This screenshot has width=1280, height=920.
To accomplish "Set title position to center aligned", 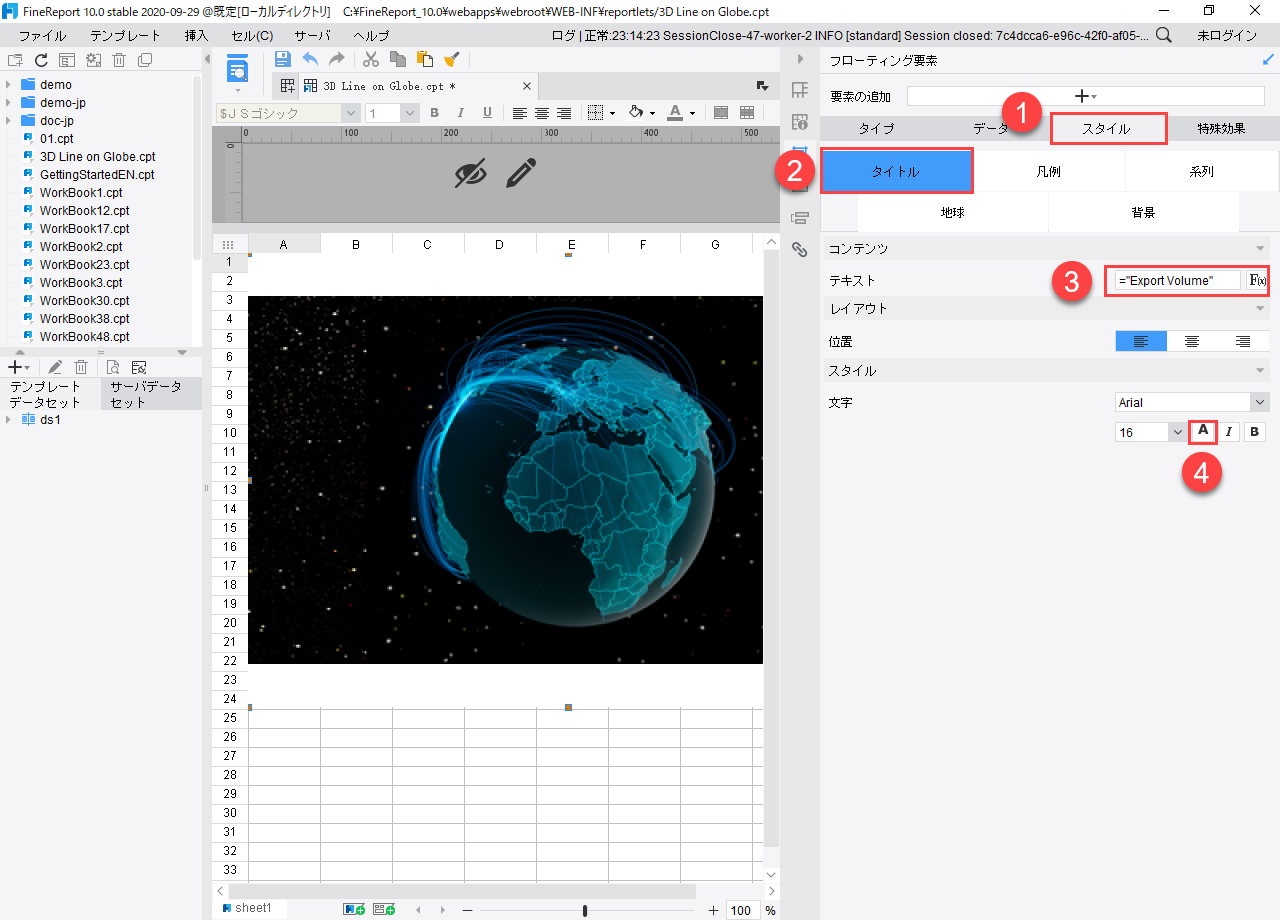I will pyautogui.click(x=1192, y=341).
